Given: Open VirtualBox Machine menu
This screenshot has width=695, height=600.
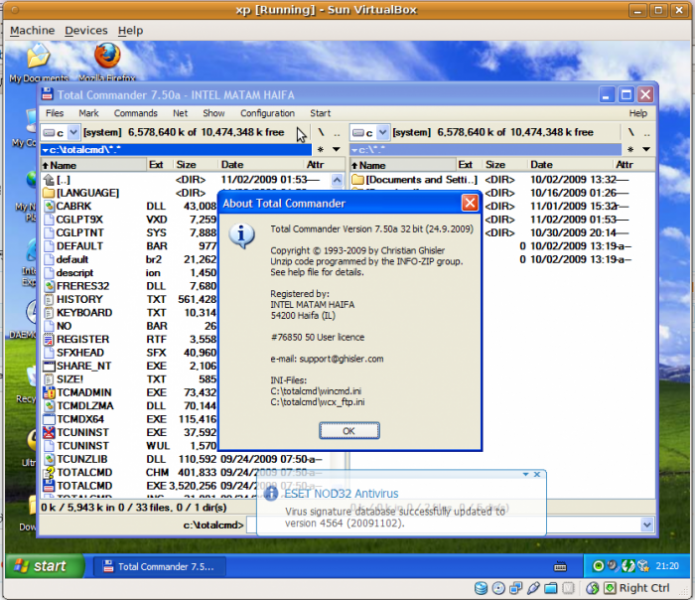Looking at the screenshot, I should coord(32,30).
